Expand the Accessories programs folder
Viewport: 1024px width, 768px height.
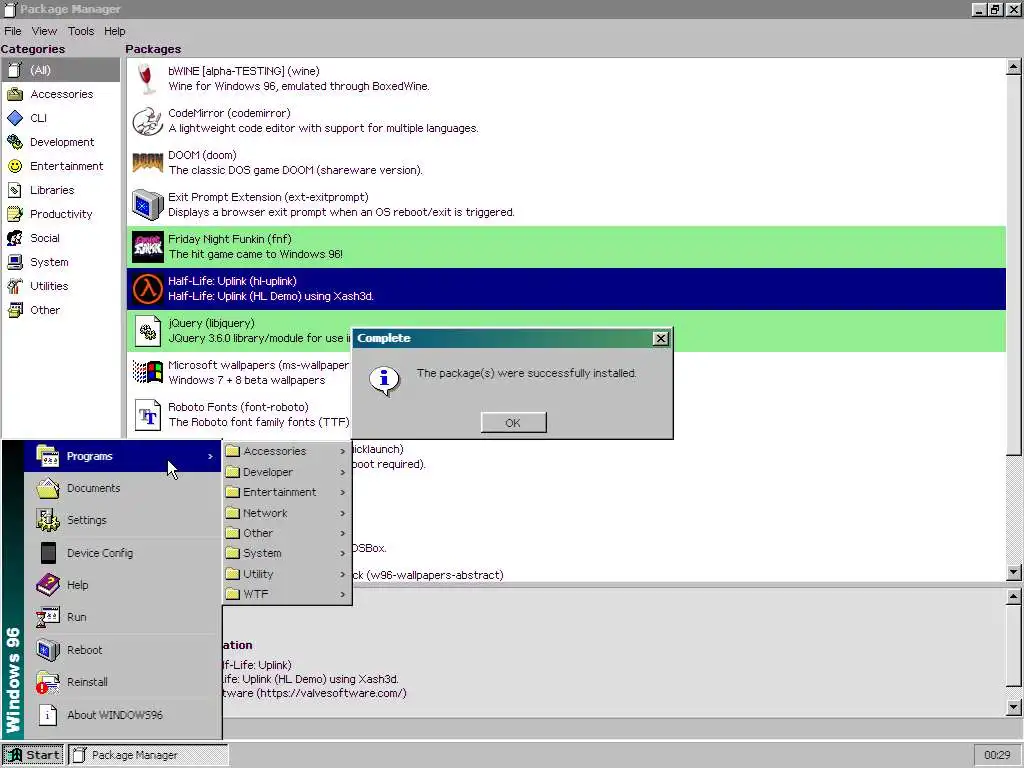tap(287, 451)
